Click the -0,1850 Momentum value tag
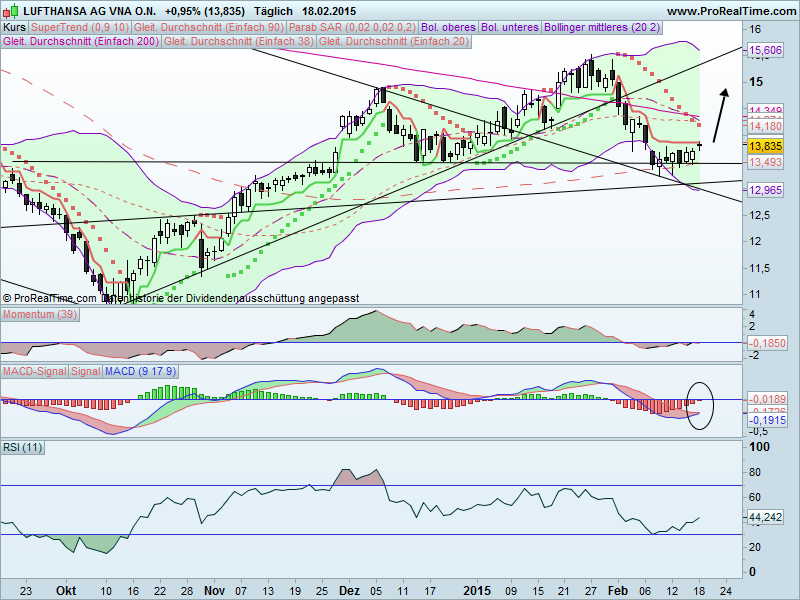800x600 pixels. point(767,343)
